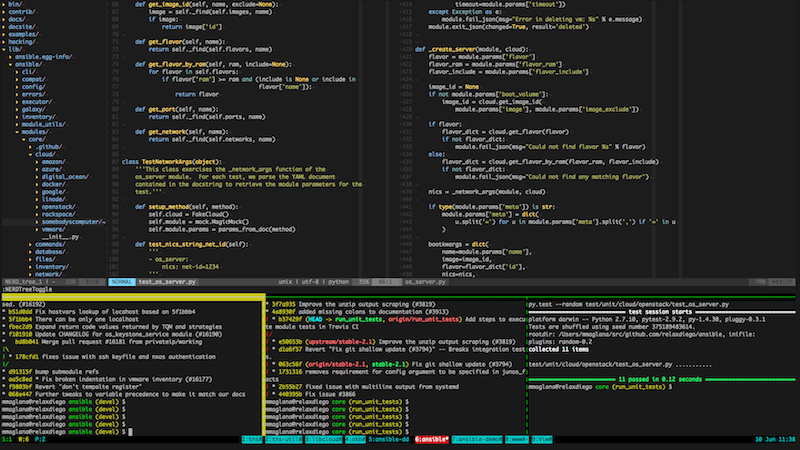Screen dimensions: 800x450
Task: Expand the amazon folder arrow
Action: 37,162
